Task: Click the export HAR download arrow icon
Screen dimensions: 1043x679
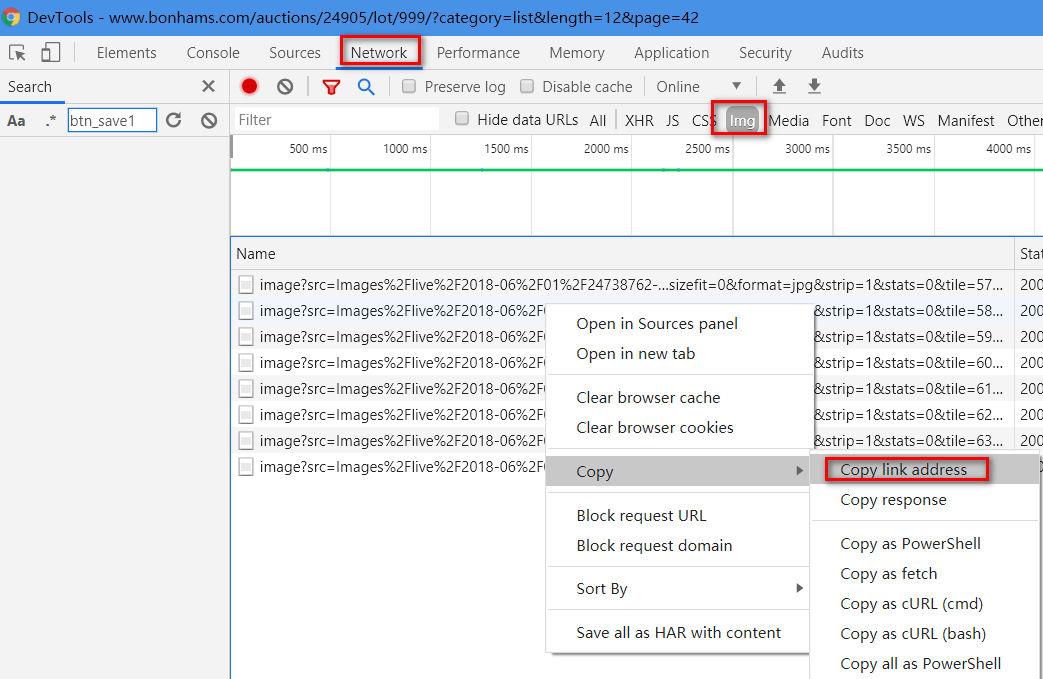Action: pyautogui.click(x=814, y=87)
